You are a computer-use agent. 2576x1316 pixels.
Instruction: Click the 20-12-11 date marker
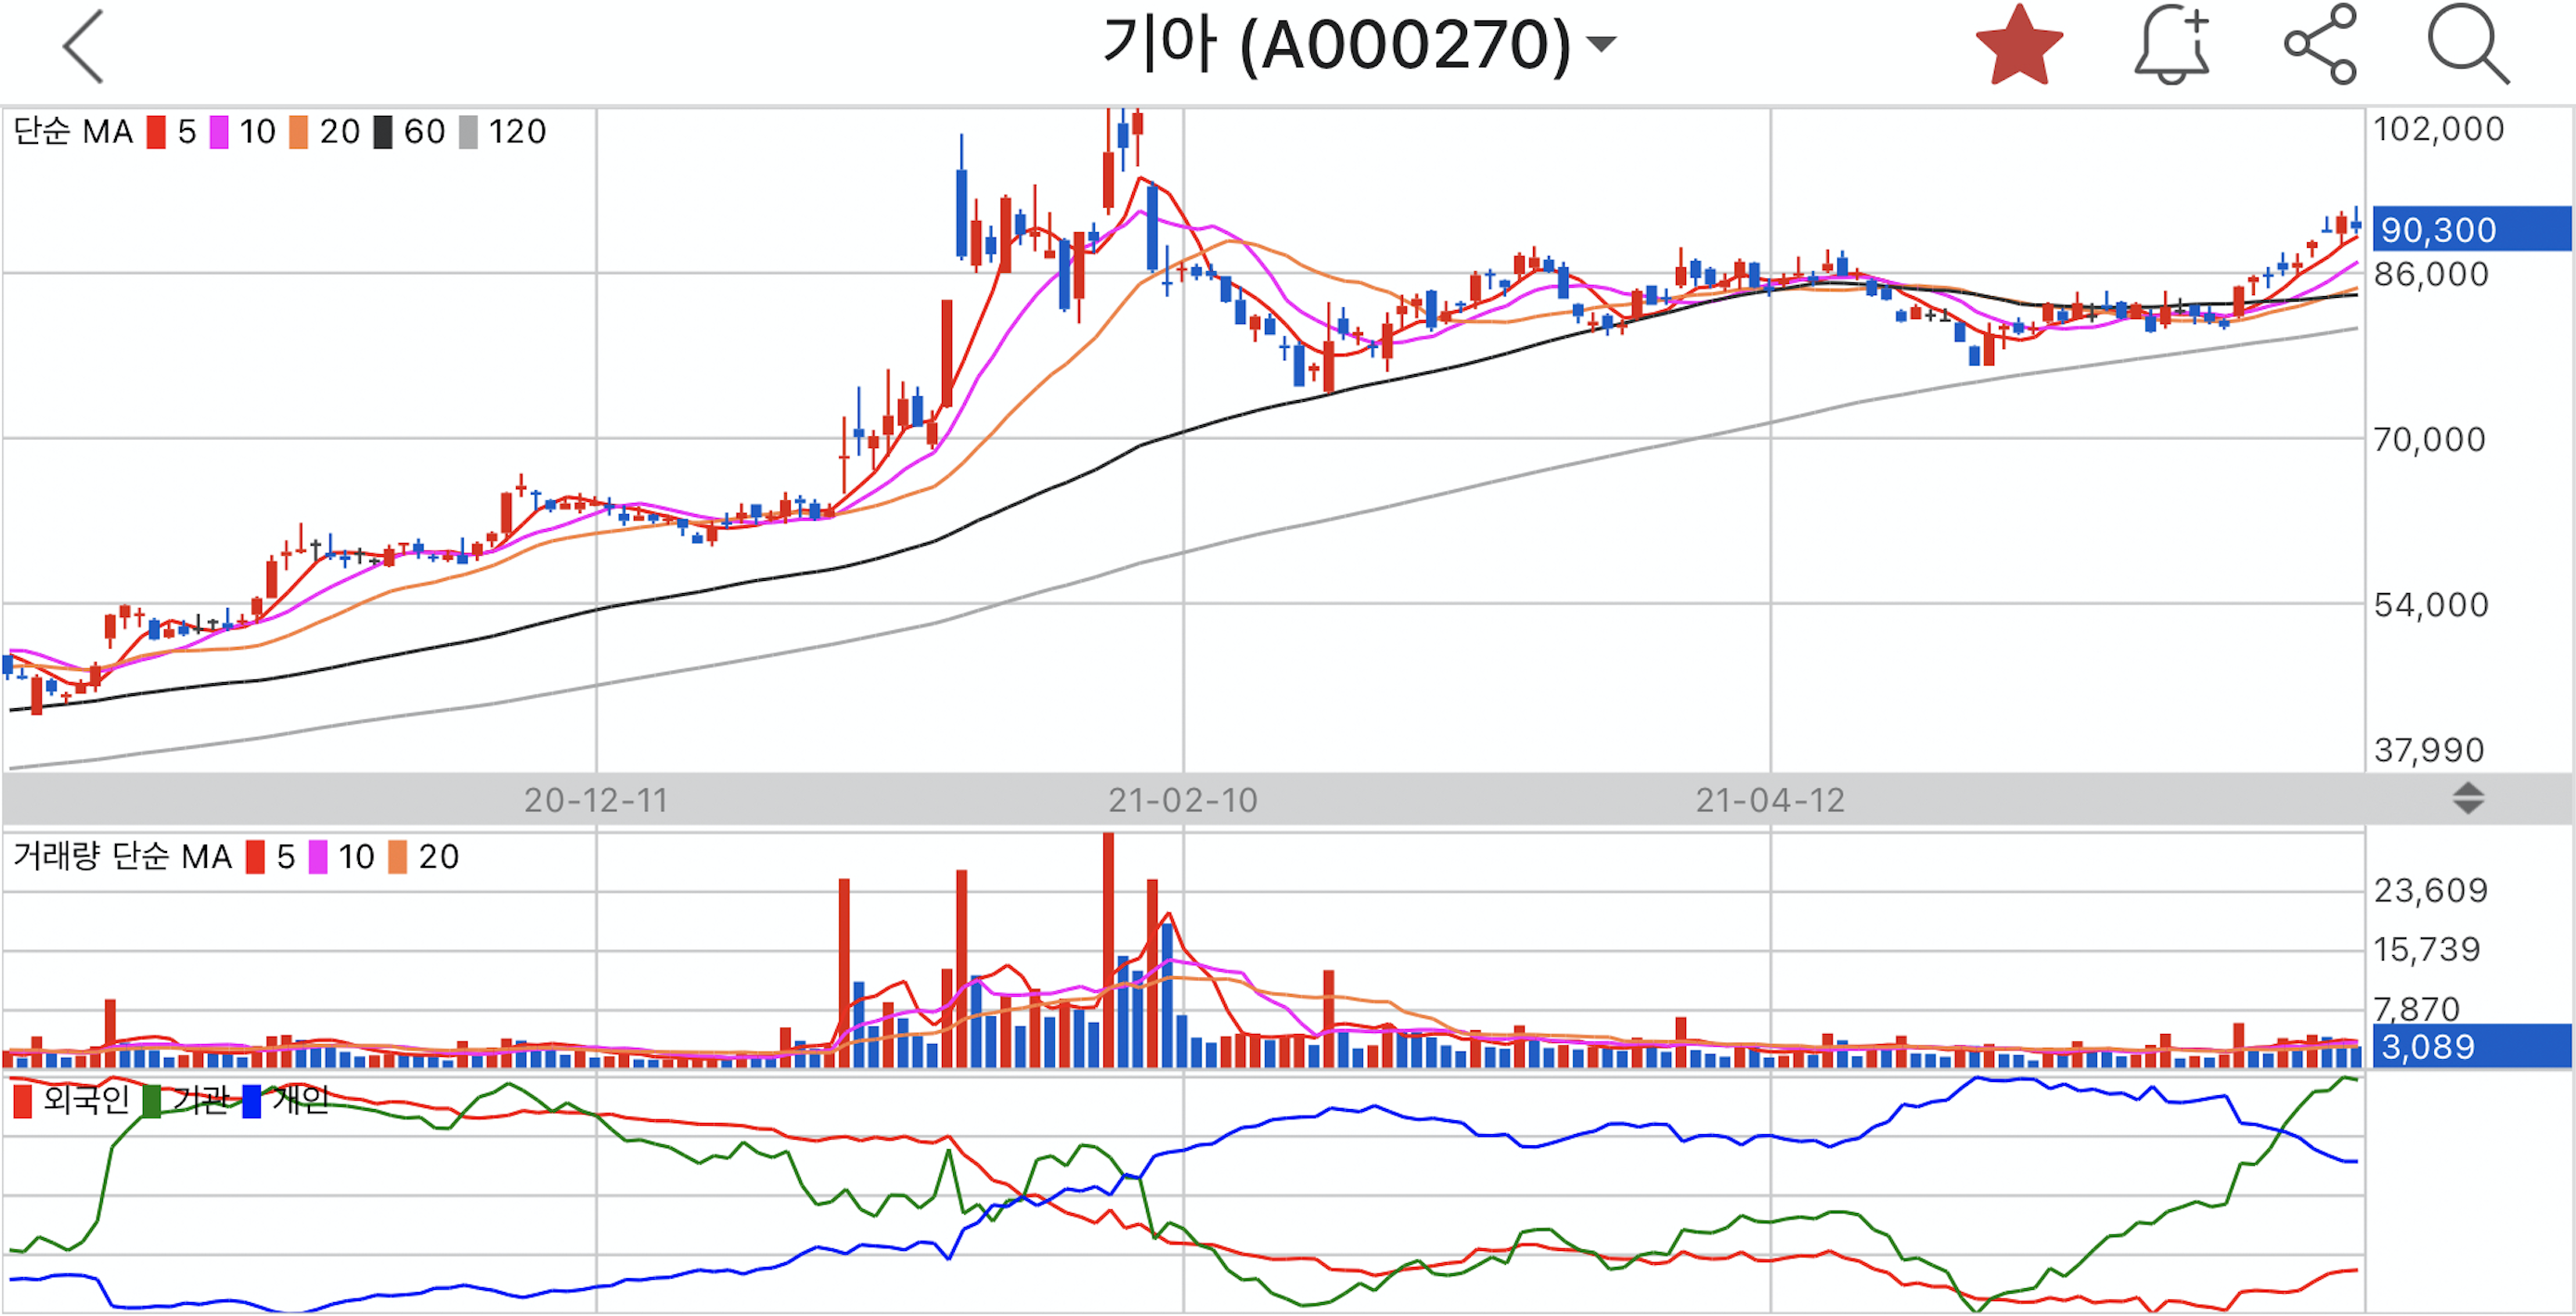596,799
